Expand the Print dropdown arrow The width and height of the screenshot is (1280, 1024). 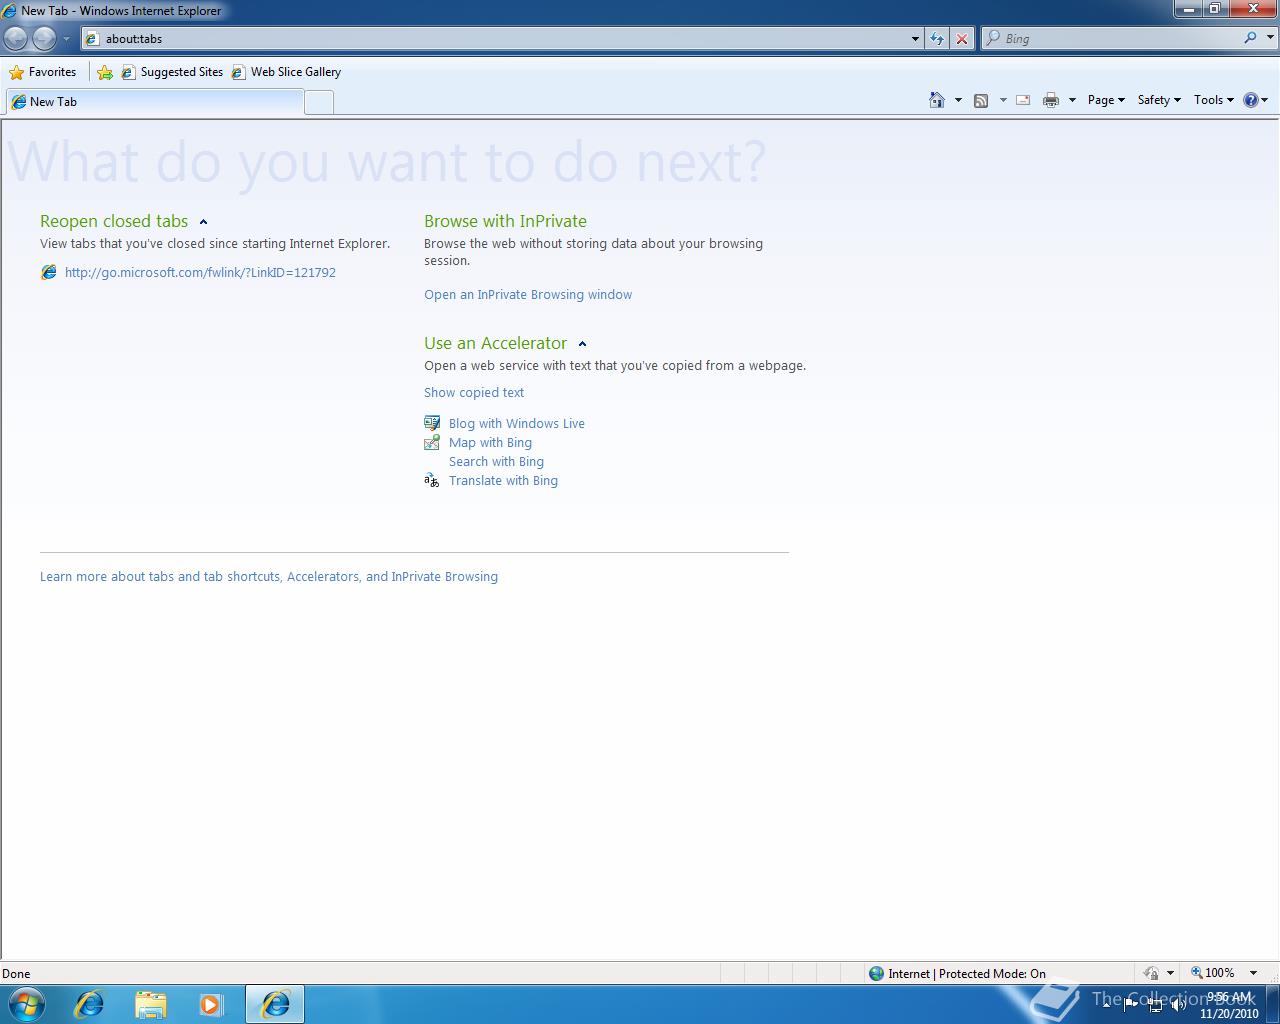tap(1072, 100)
